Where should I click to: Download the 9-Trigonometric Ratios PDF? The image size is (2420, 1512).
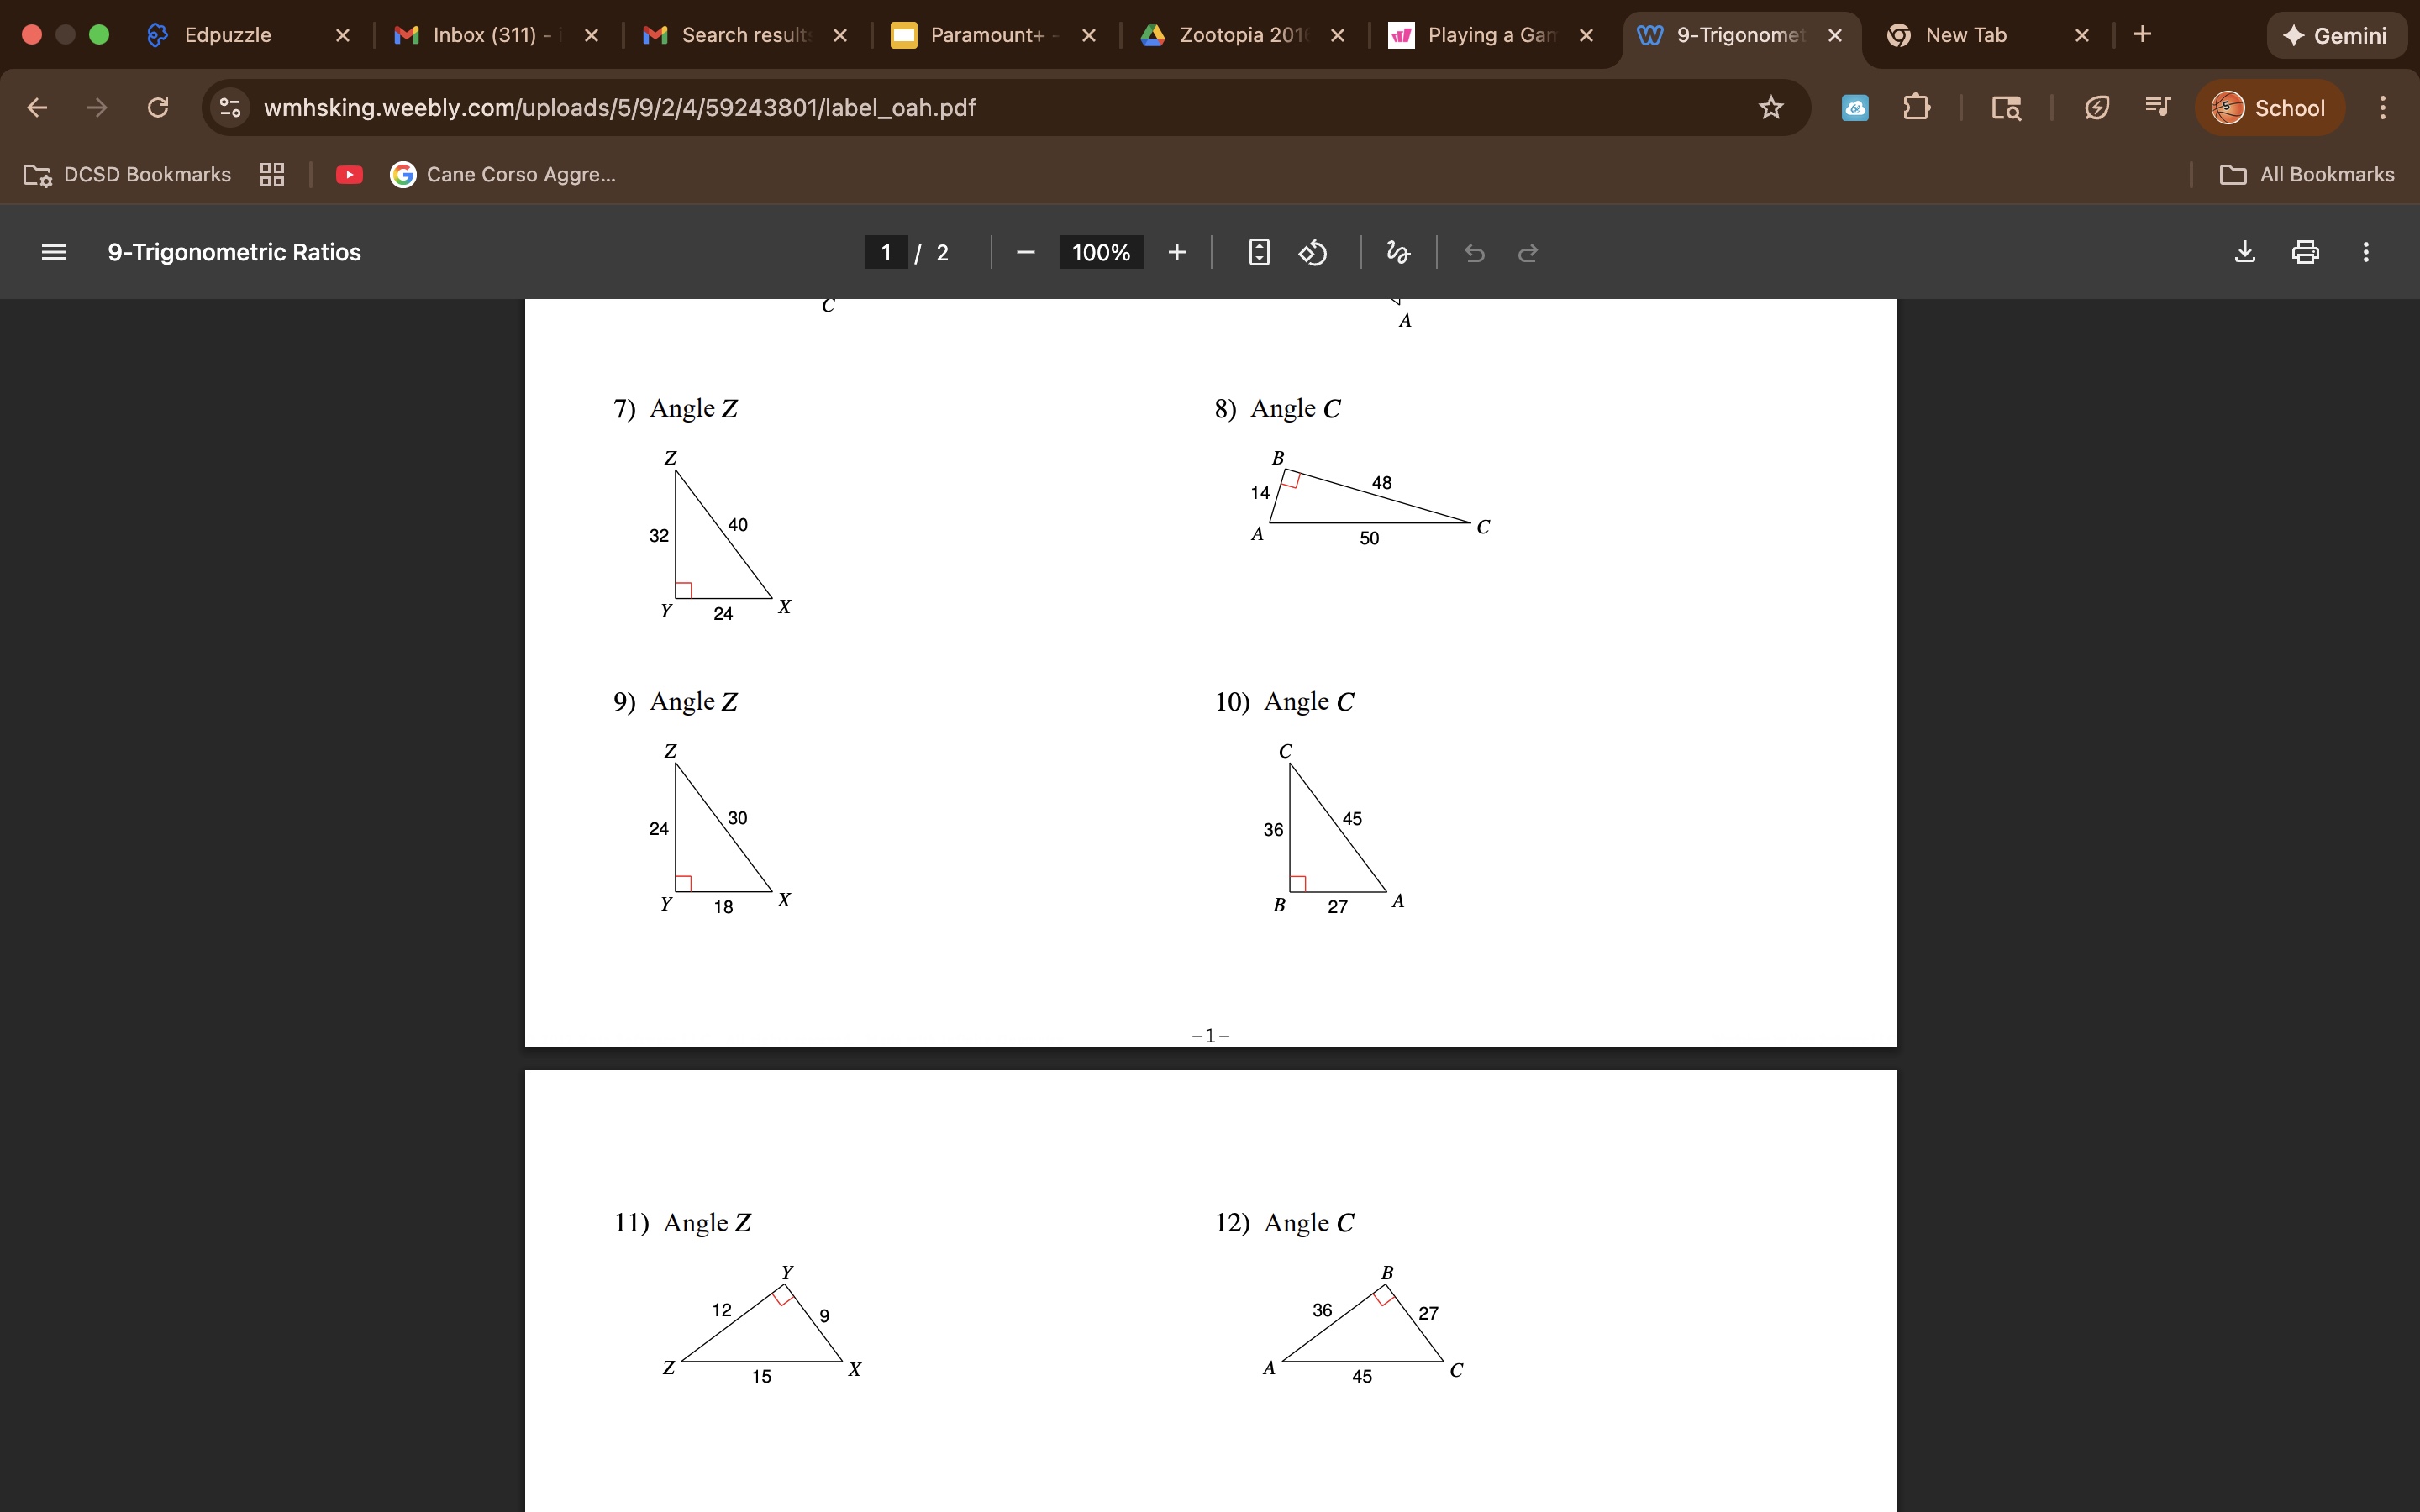pyautogui.click(x=2244, y=252)
